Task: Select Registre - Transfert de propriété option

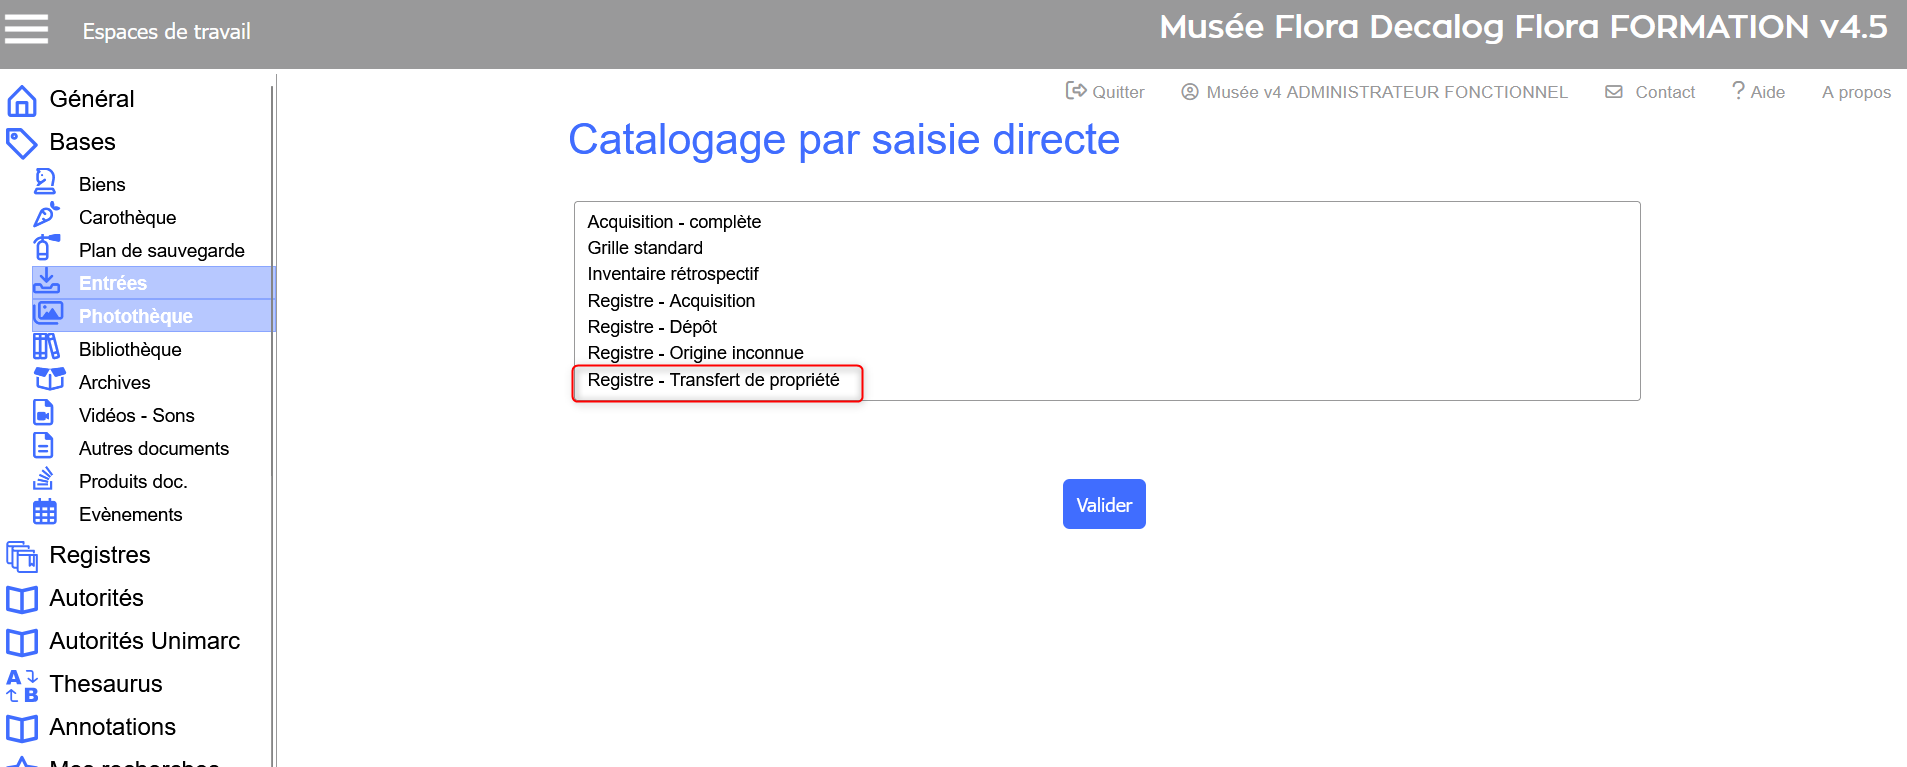Action: pyautogui.click(x=713, y=380)
